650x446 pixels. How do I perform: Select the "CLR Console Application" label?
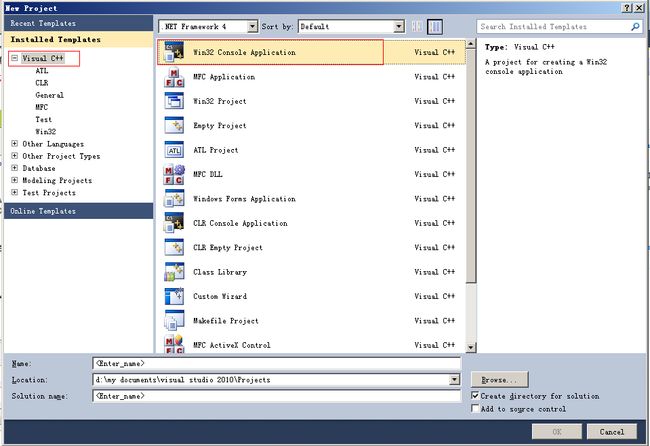240,223
